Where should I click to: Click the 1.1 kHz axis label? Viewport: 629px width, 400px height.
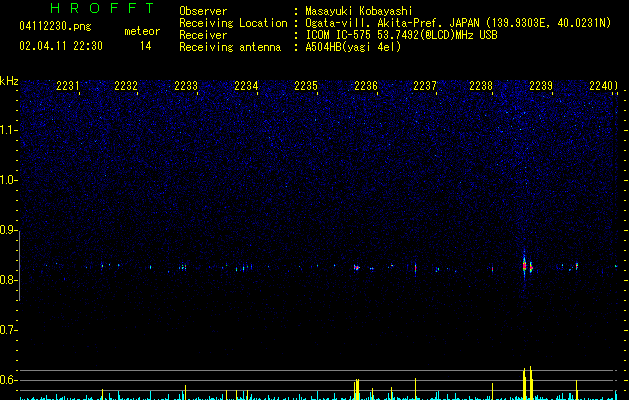[x=8, y=130]
